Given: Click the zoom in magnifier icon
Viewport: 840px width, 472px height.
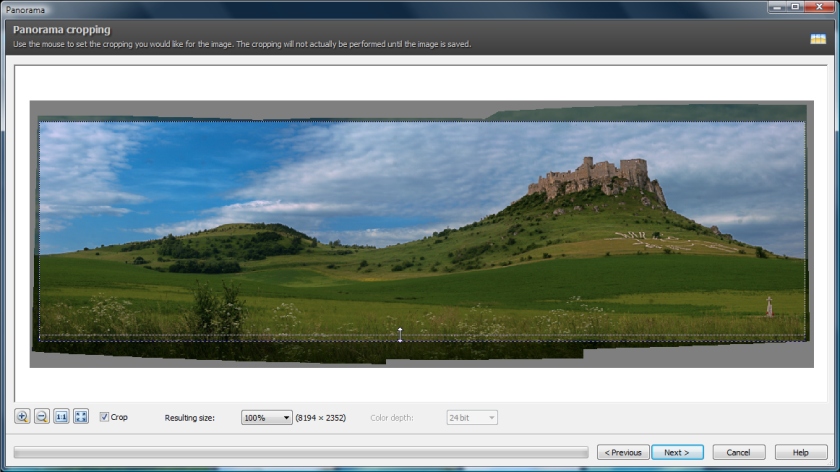Looking at the screenshot, I should pos(22,416).
